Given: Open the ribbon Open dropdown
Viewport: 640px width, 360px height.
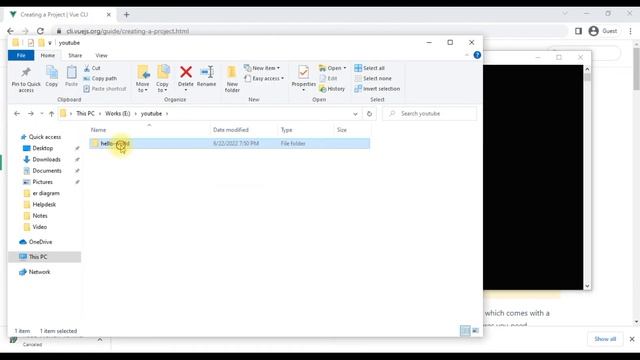Looking at the screenshot, I should [x=333, y=68].
